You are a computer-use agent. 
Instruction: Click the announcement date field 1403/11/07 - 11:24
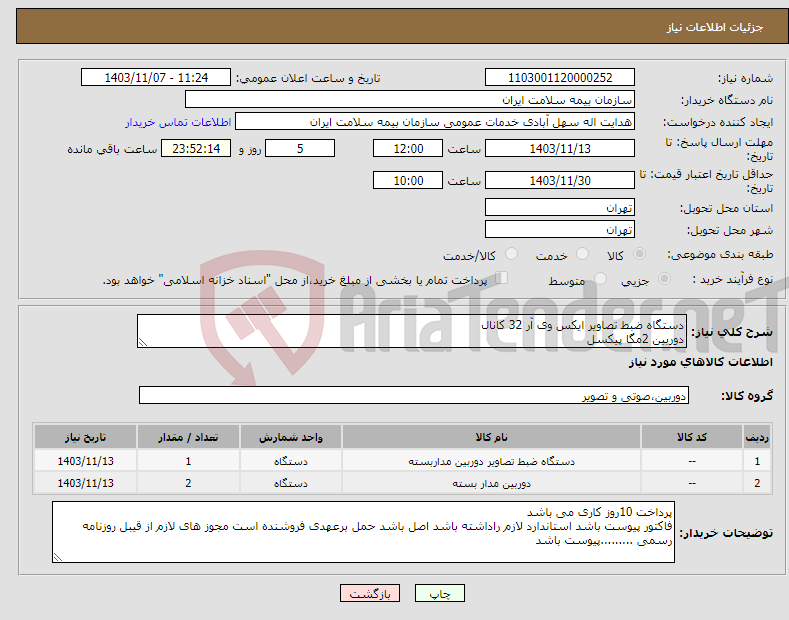pyautogui.click(x=156, y=78)
